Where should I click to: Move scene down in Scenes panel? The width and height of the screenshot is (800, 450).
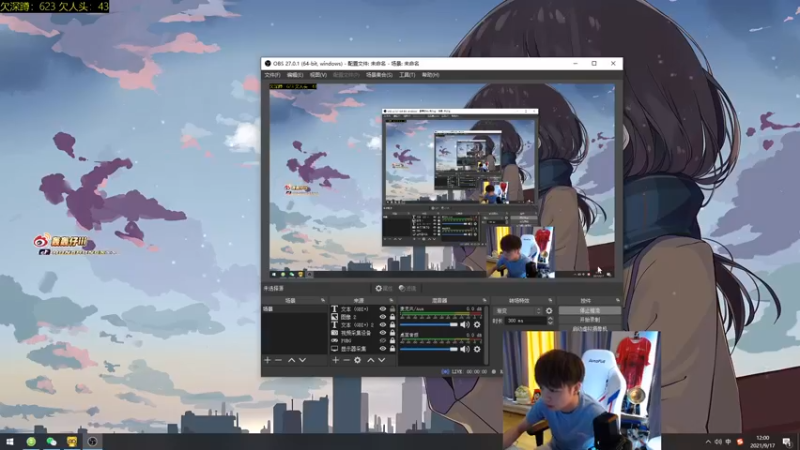[x=303, y=360]
